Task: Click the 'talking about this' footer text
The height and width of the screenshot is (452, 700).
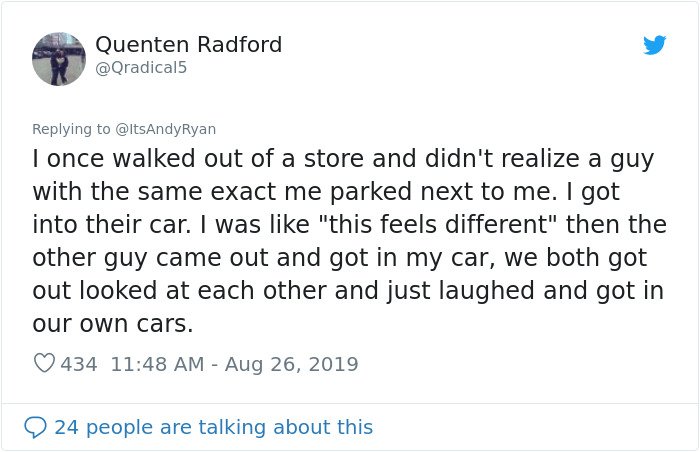Action: pyautogui.click(x=285, y=427)
